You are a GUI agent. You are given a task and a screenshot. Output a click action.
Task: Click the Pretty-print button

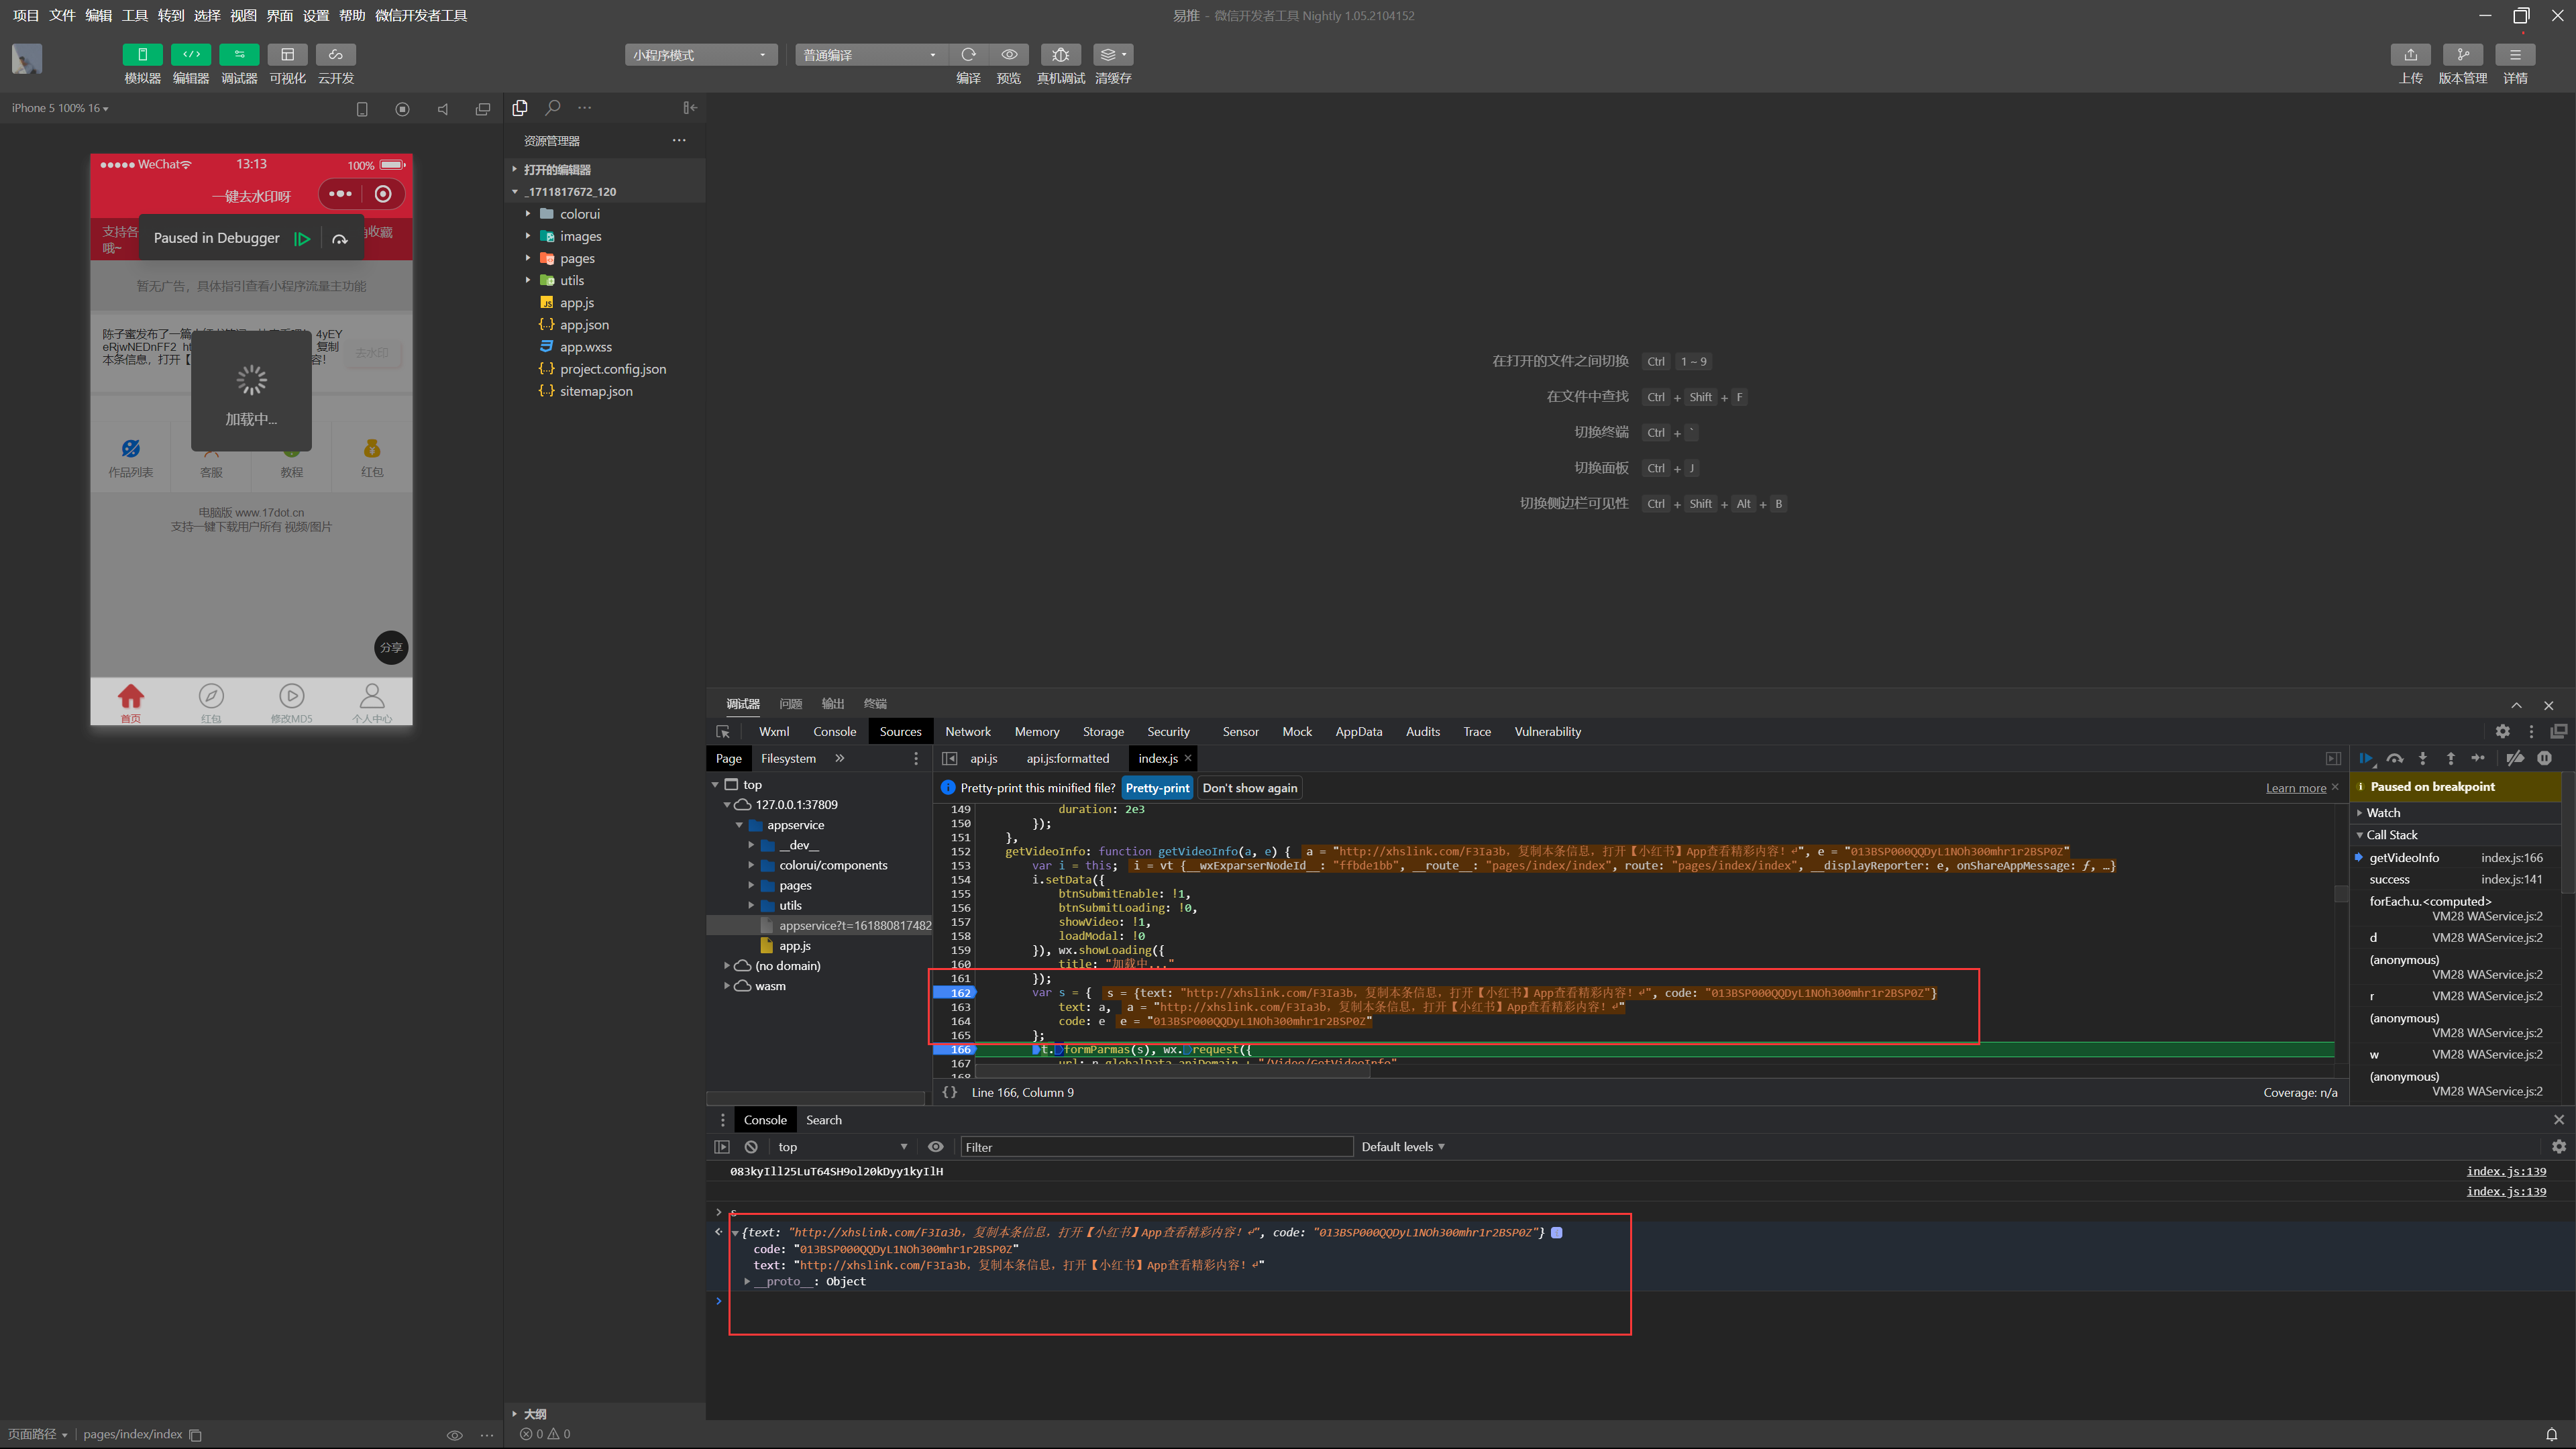coord(1157,788)
